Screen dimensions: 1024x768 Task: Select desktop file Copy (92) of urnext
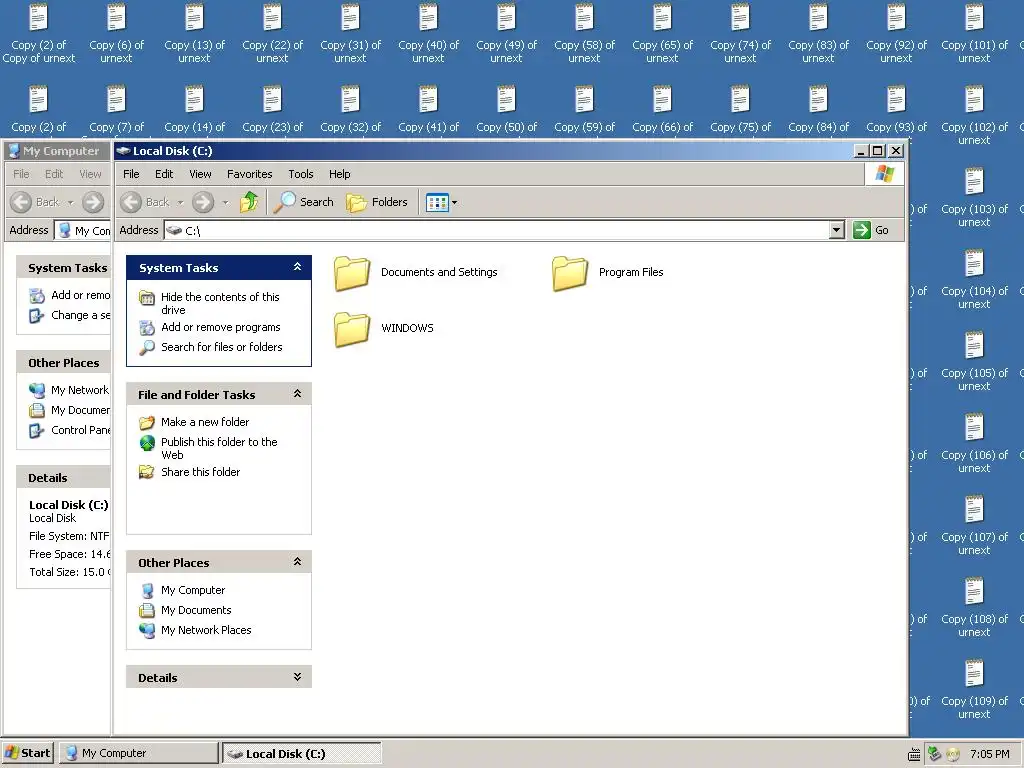pyautogui.click(x=896, y=33)
